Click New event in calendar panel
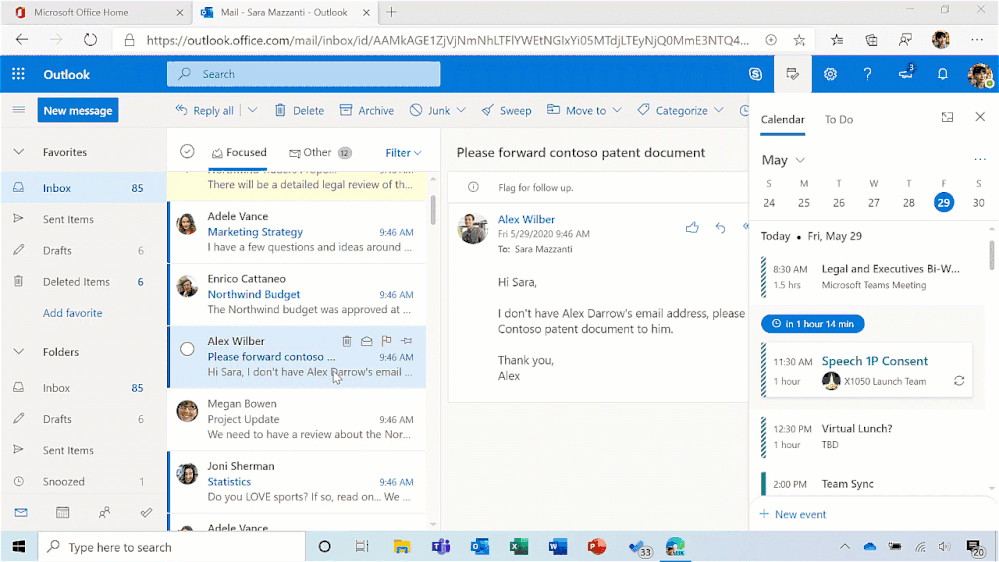 tap(793, 514)
